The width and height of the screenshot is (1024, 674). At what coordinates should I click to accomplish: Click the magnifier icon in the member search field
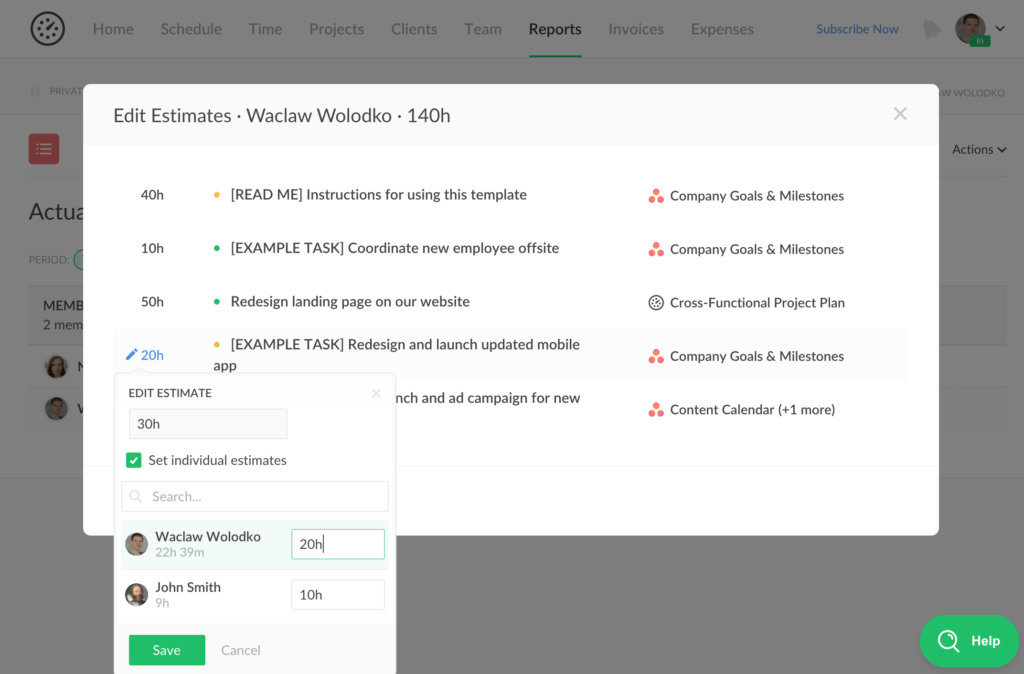pyautogui.click(x=134, y=496)
